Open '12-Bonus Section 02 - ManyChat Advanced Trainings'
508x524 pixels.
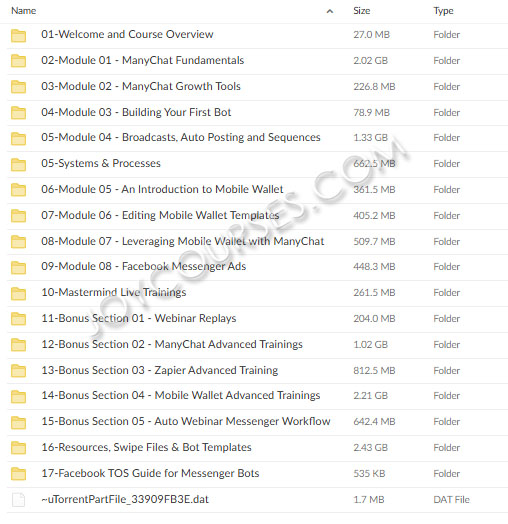tap(172, 344)
